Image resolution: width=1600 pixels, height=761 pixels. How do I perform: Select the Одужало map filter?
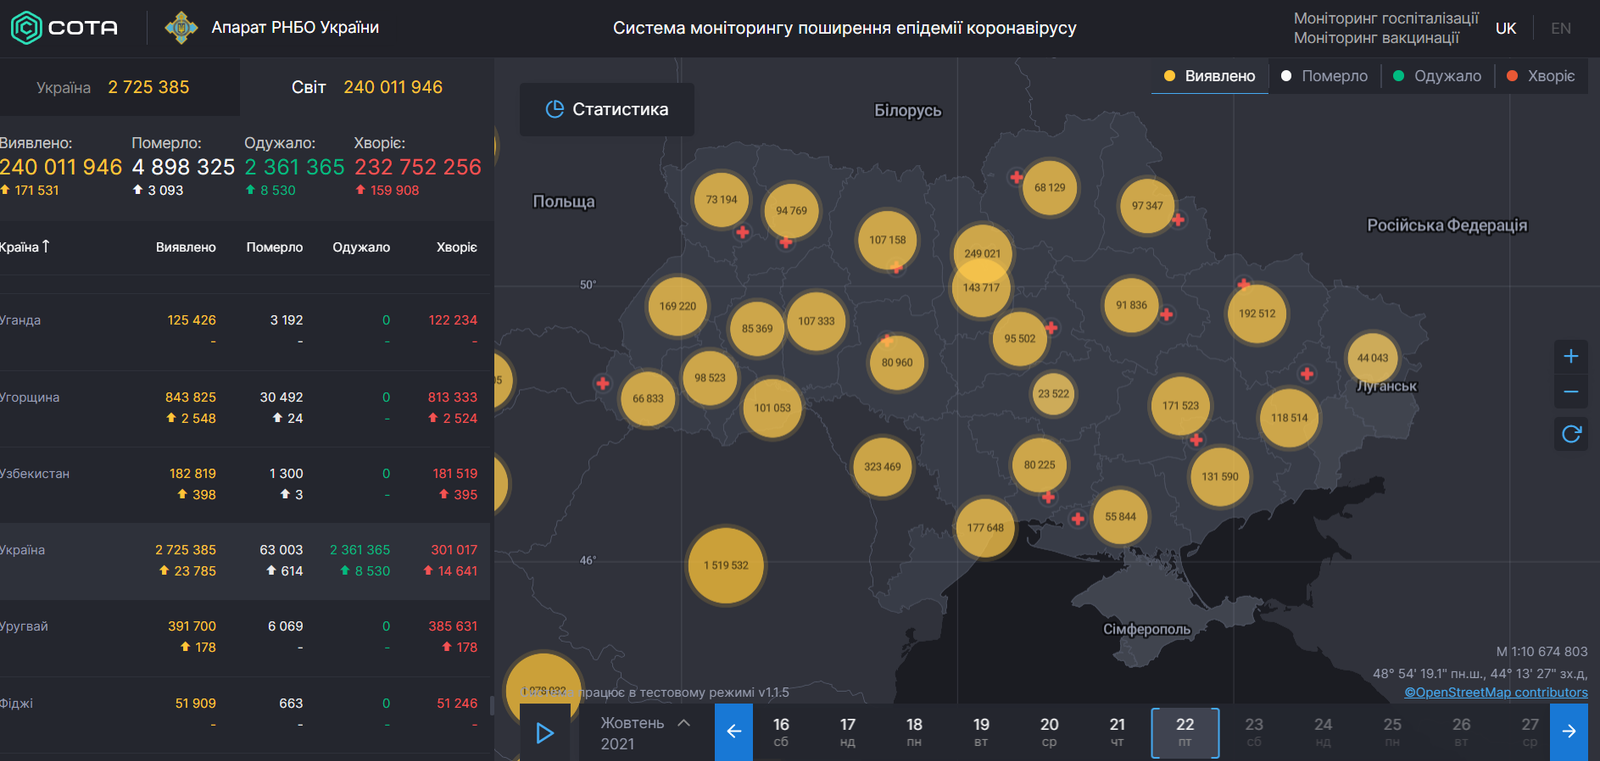point(1437,76)
